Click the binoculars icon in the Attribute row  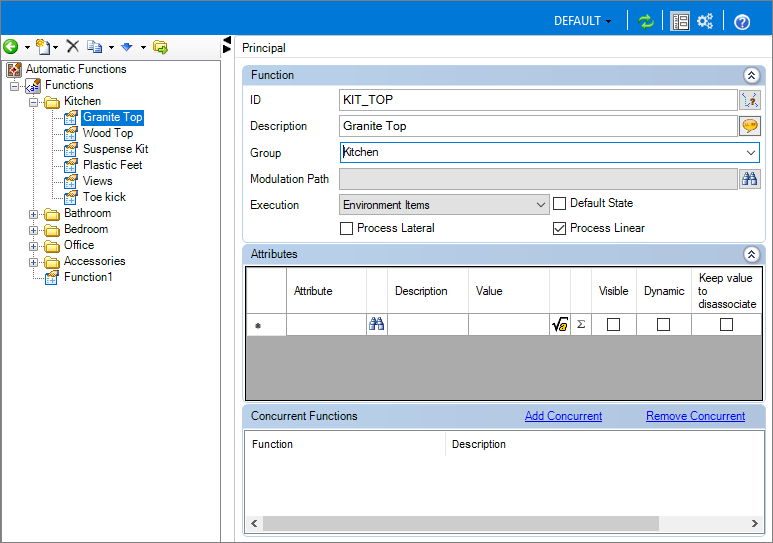pos(377,324)
